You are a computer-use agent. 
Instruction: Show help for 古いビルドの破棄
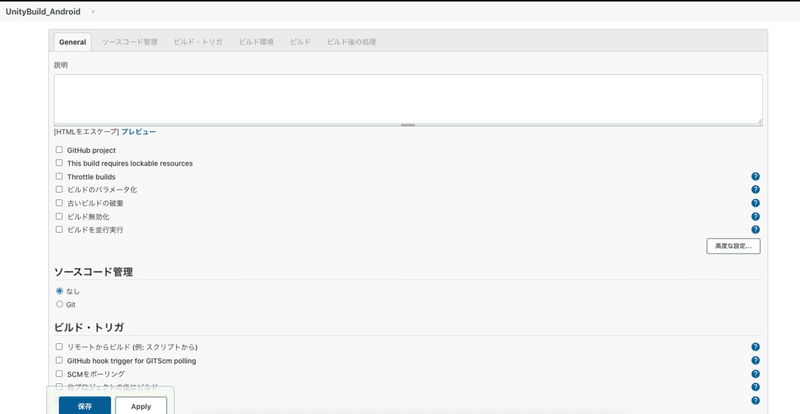755,203
